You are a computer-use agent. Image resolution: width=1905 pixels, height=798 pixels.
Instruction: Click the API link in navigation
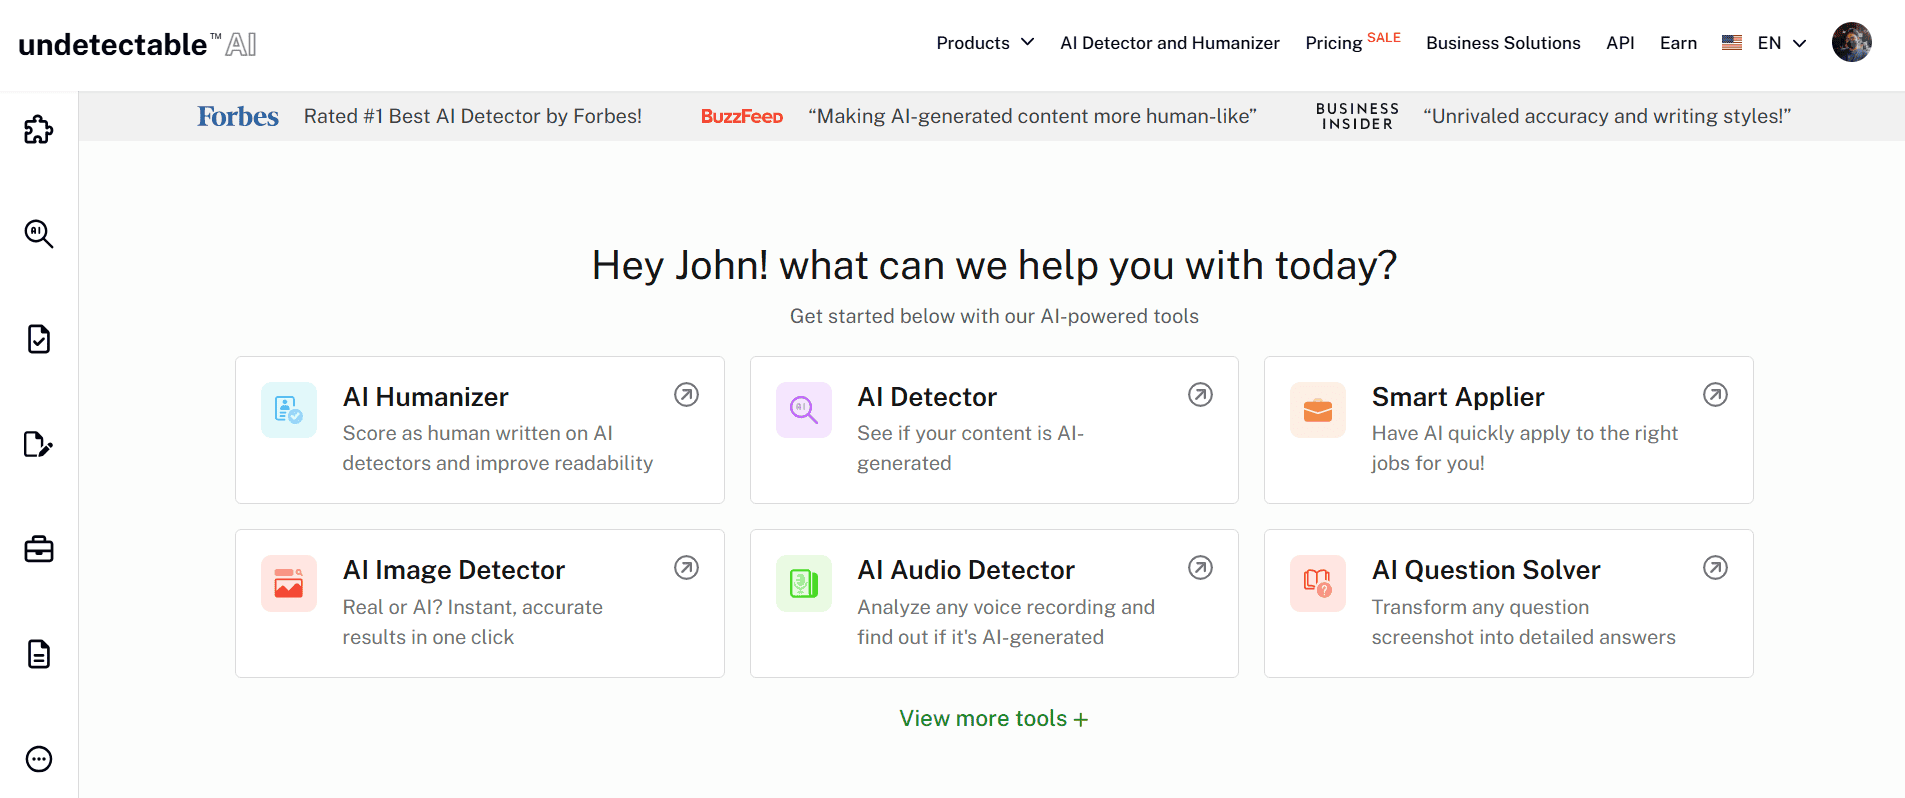click(x=1619, y=43)
